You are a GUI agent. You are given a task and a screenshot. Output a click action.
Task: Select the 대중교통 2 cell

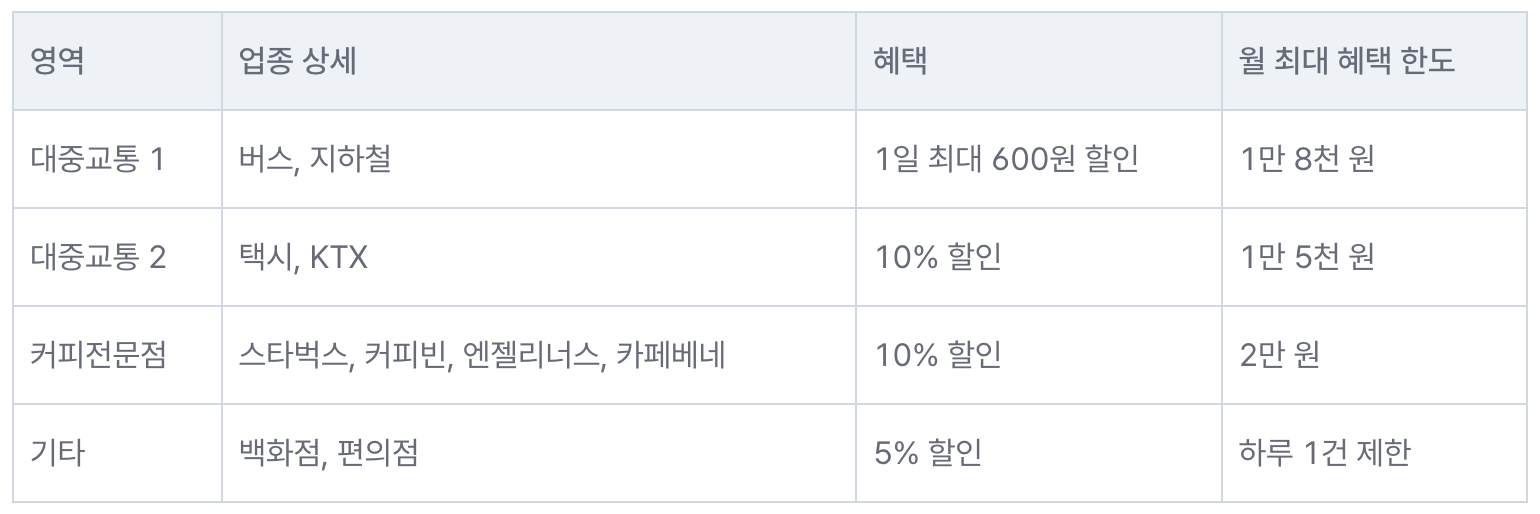tap(117, 257)
